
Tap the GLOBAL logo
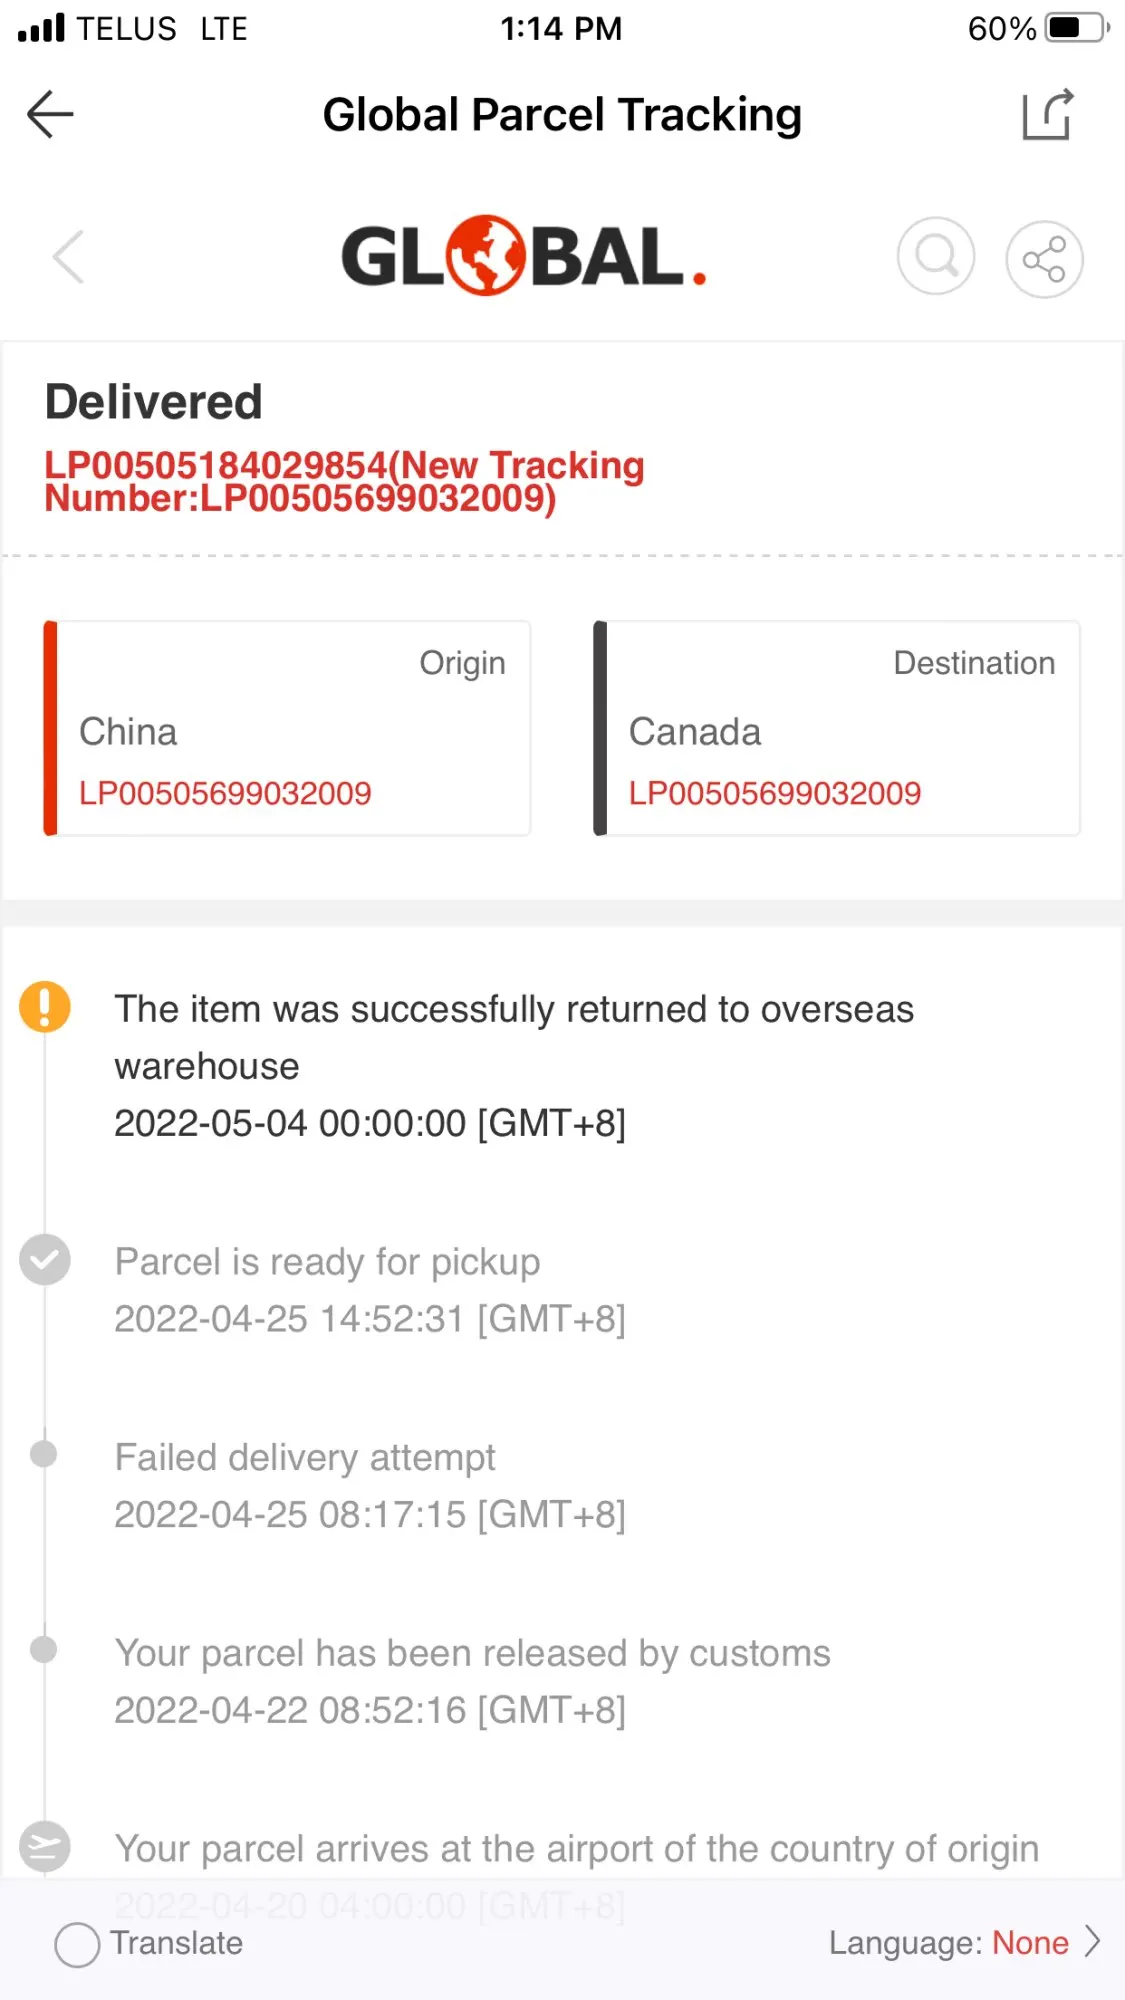523,256
